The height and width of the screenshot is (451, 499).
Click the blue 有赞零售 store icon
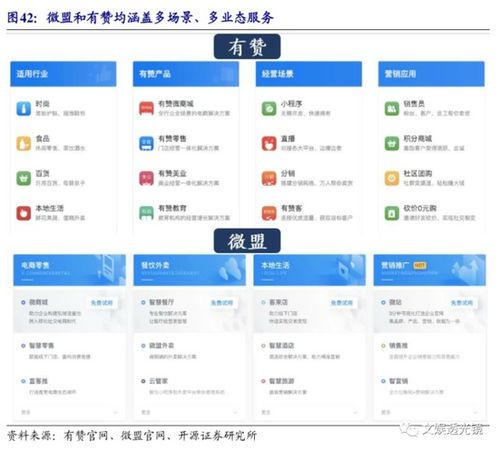point(146,144)
